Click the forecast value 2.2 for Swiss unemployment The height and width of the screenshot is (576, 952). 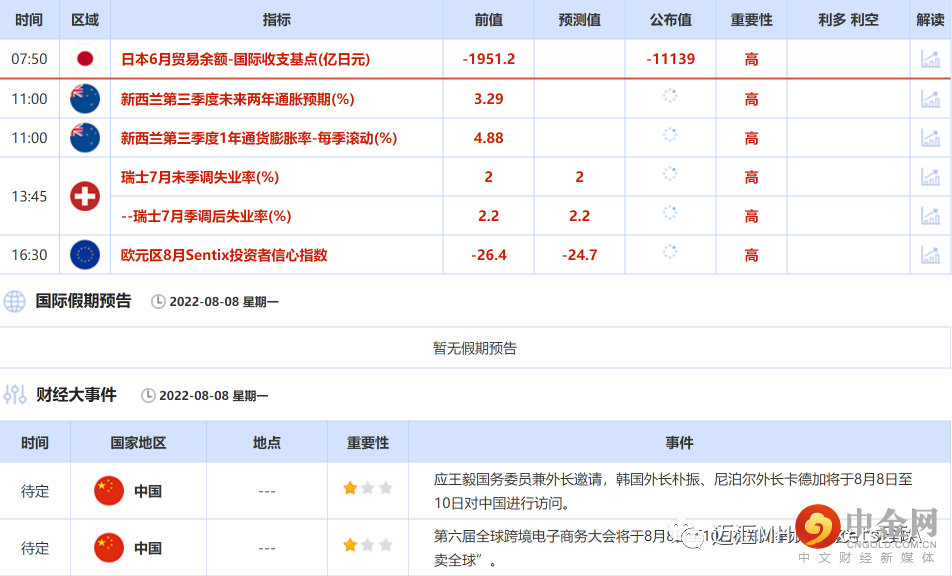pos(579,215)
